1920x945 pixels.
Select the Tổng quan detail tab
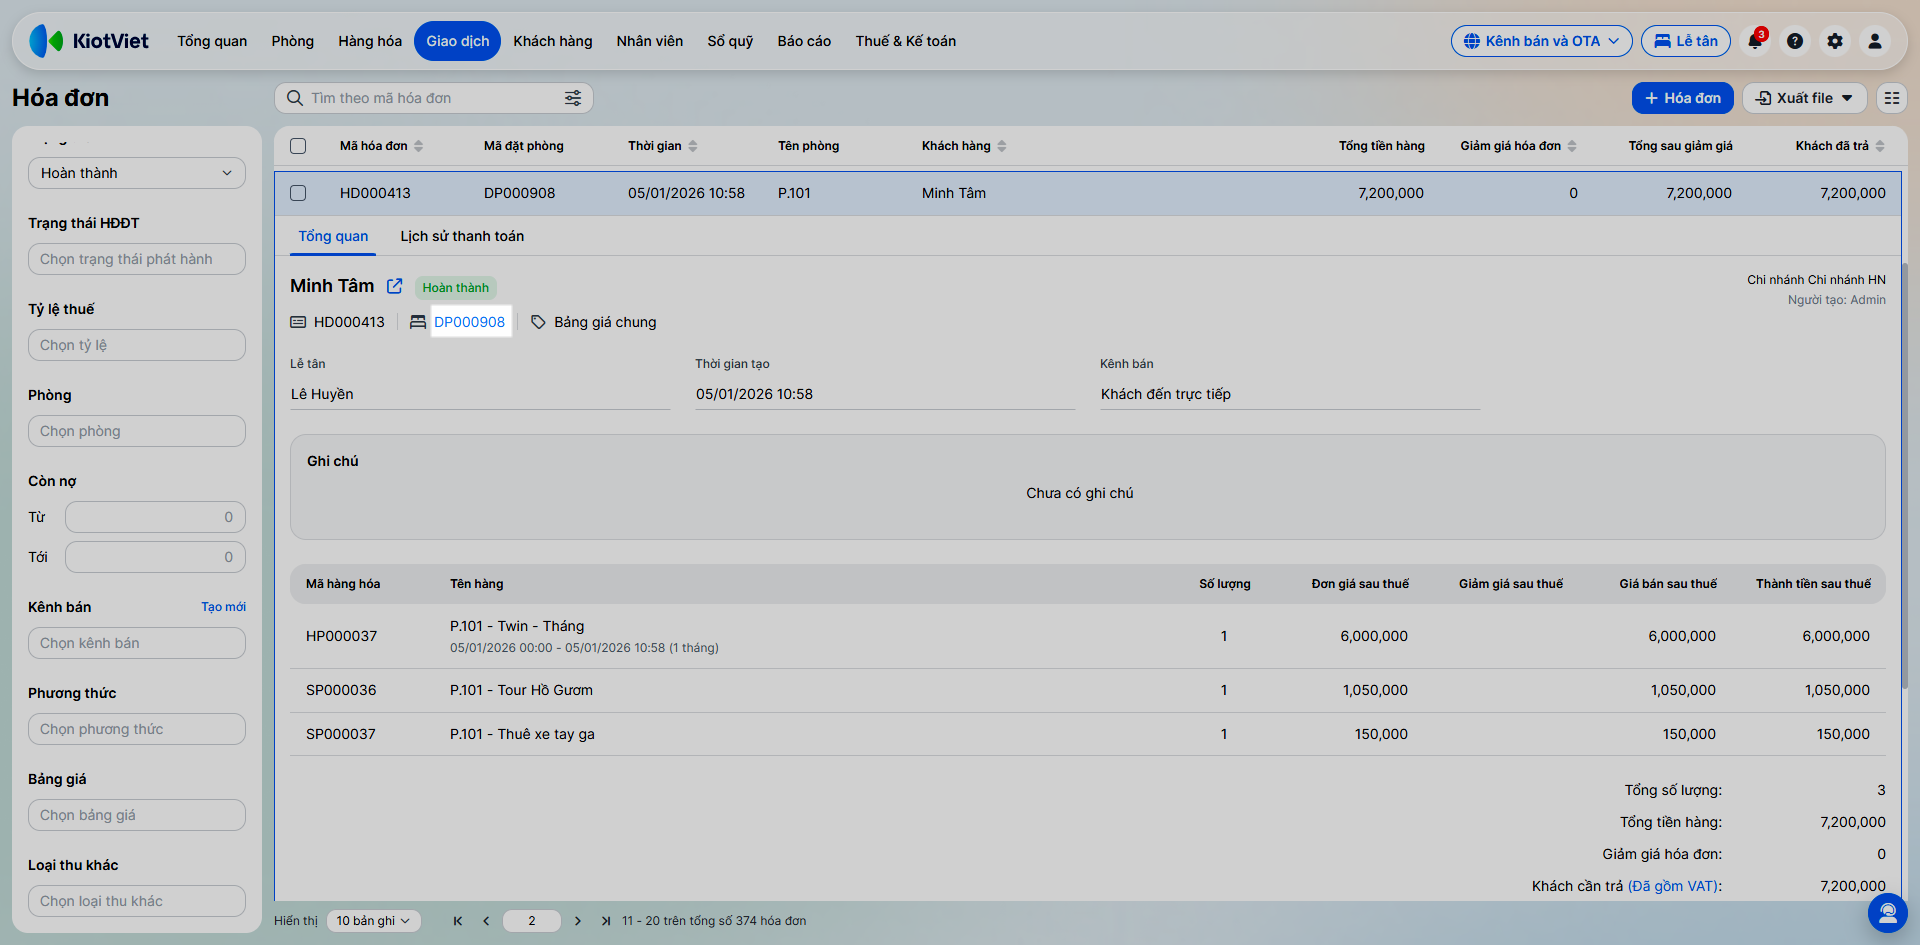(333, 236)
